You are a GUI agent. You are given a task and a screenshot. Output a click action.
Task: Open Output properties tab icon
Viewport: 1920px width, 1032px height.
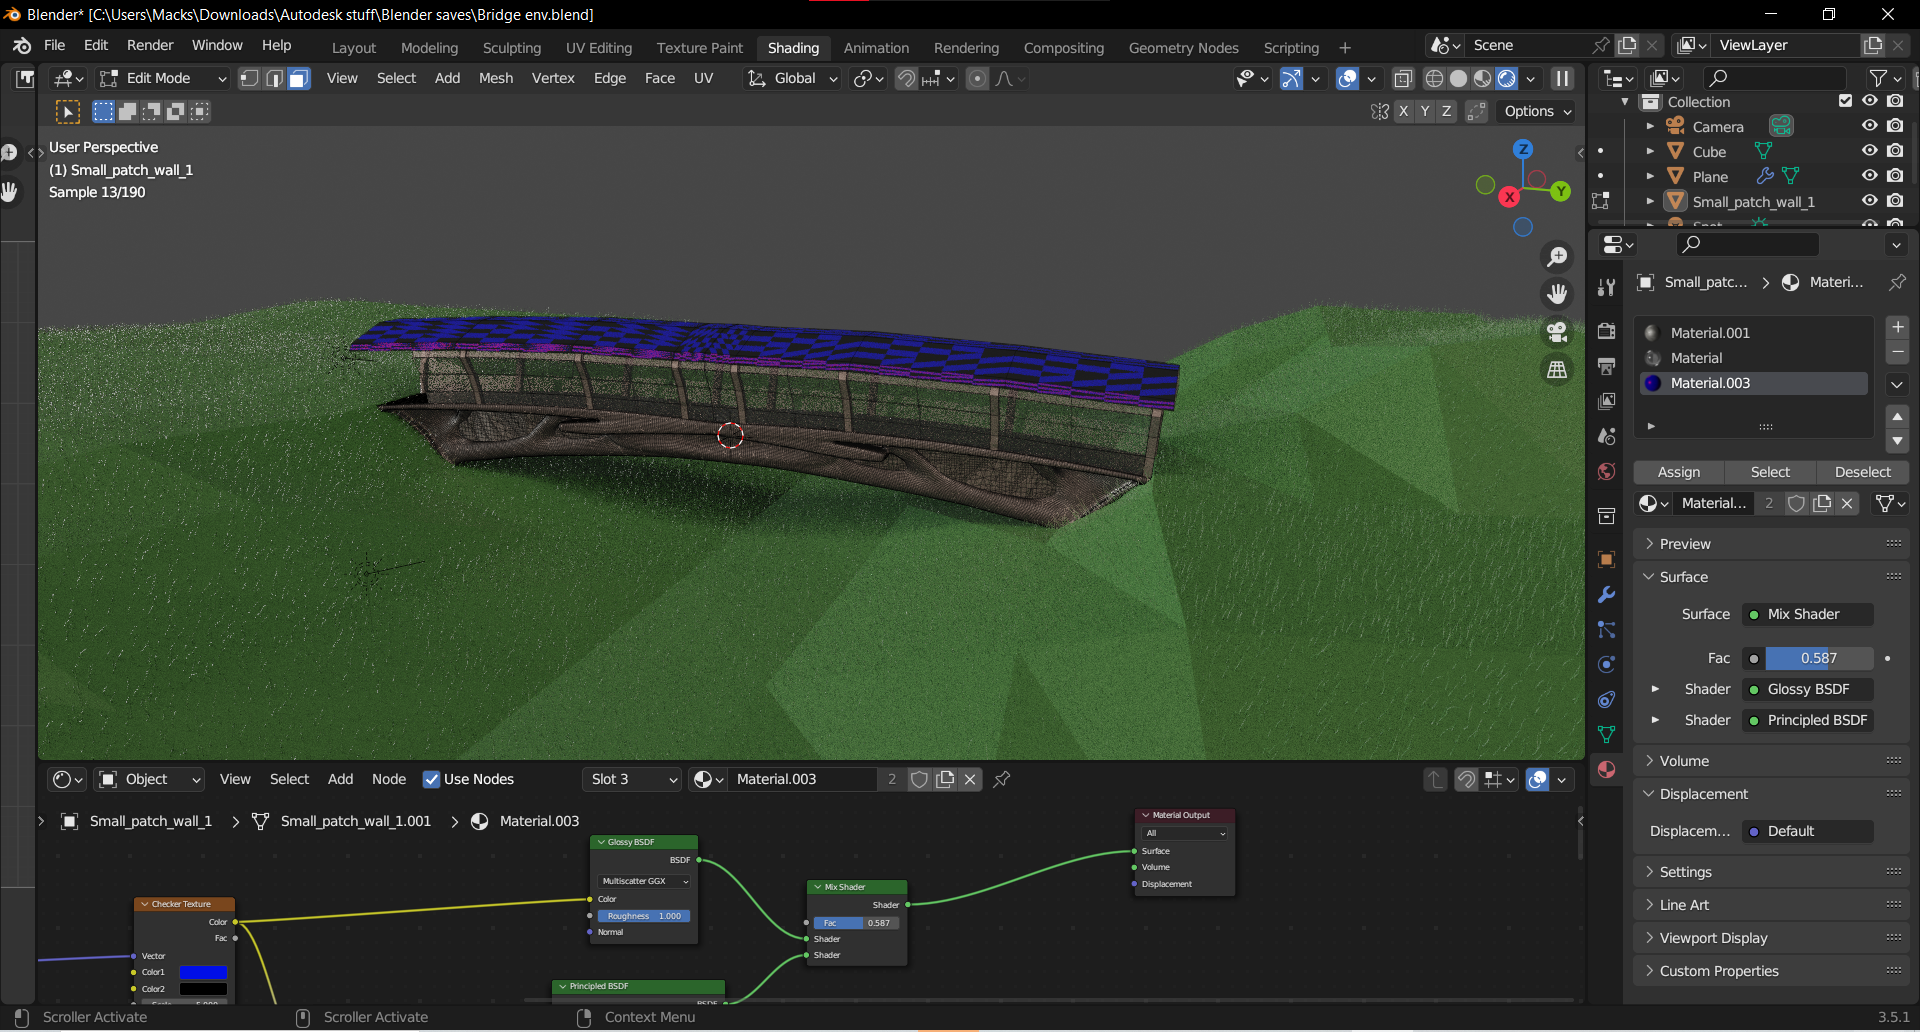coord(1607,366)
